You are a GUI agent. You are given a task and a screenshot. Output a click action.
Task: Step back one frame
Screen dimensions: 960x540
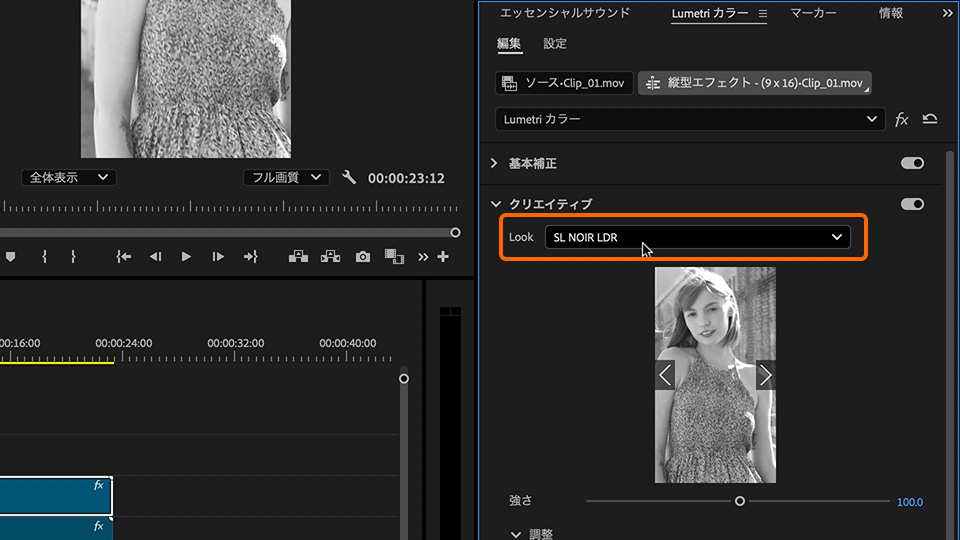[156, 257]
